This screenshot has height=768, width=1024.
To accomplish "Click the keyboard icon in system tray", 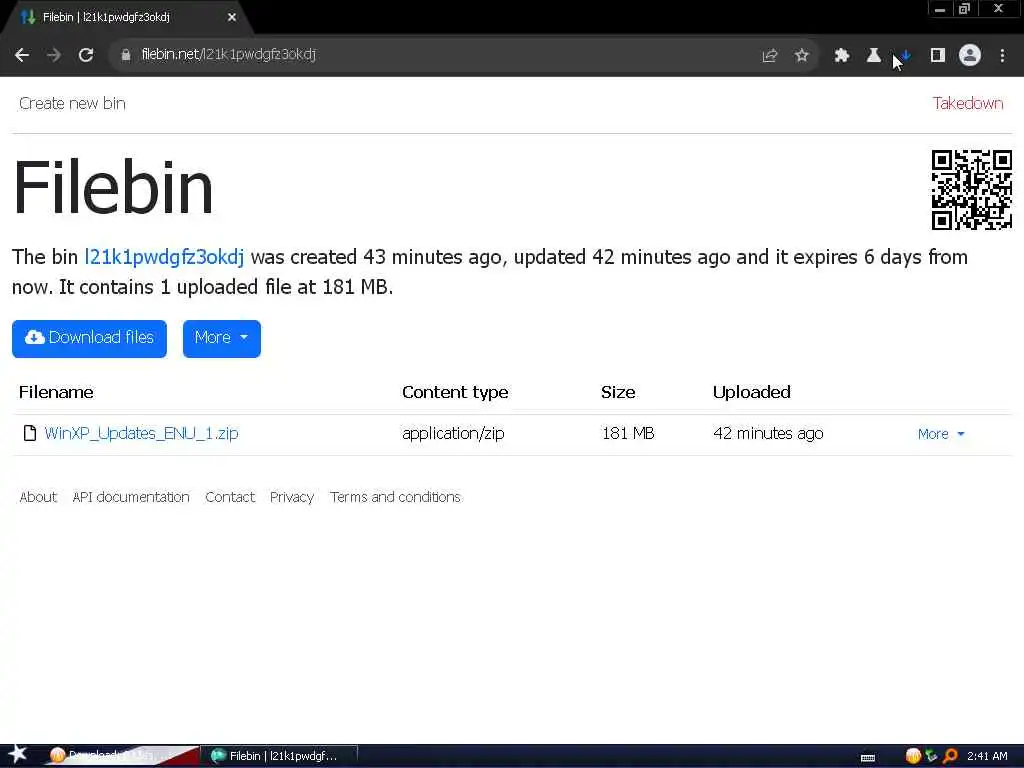I will click(868, 758).
